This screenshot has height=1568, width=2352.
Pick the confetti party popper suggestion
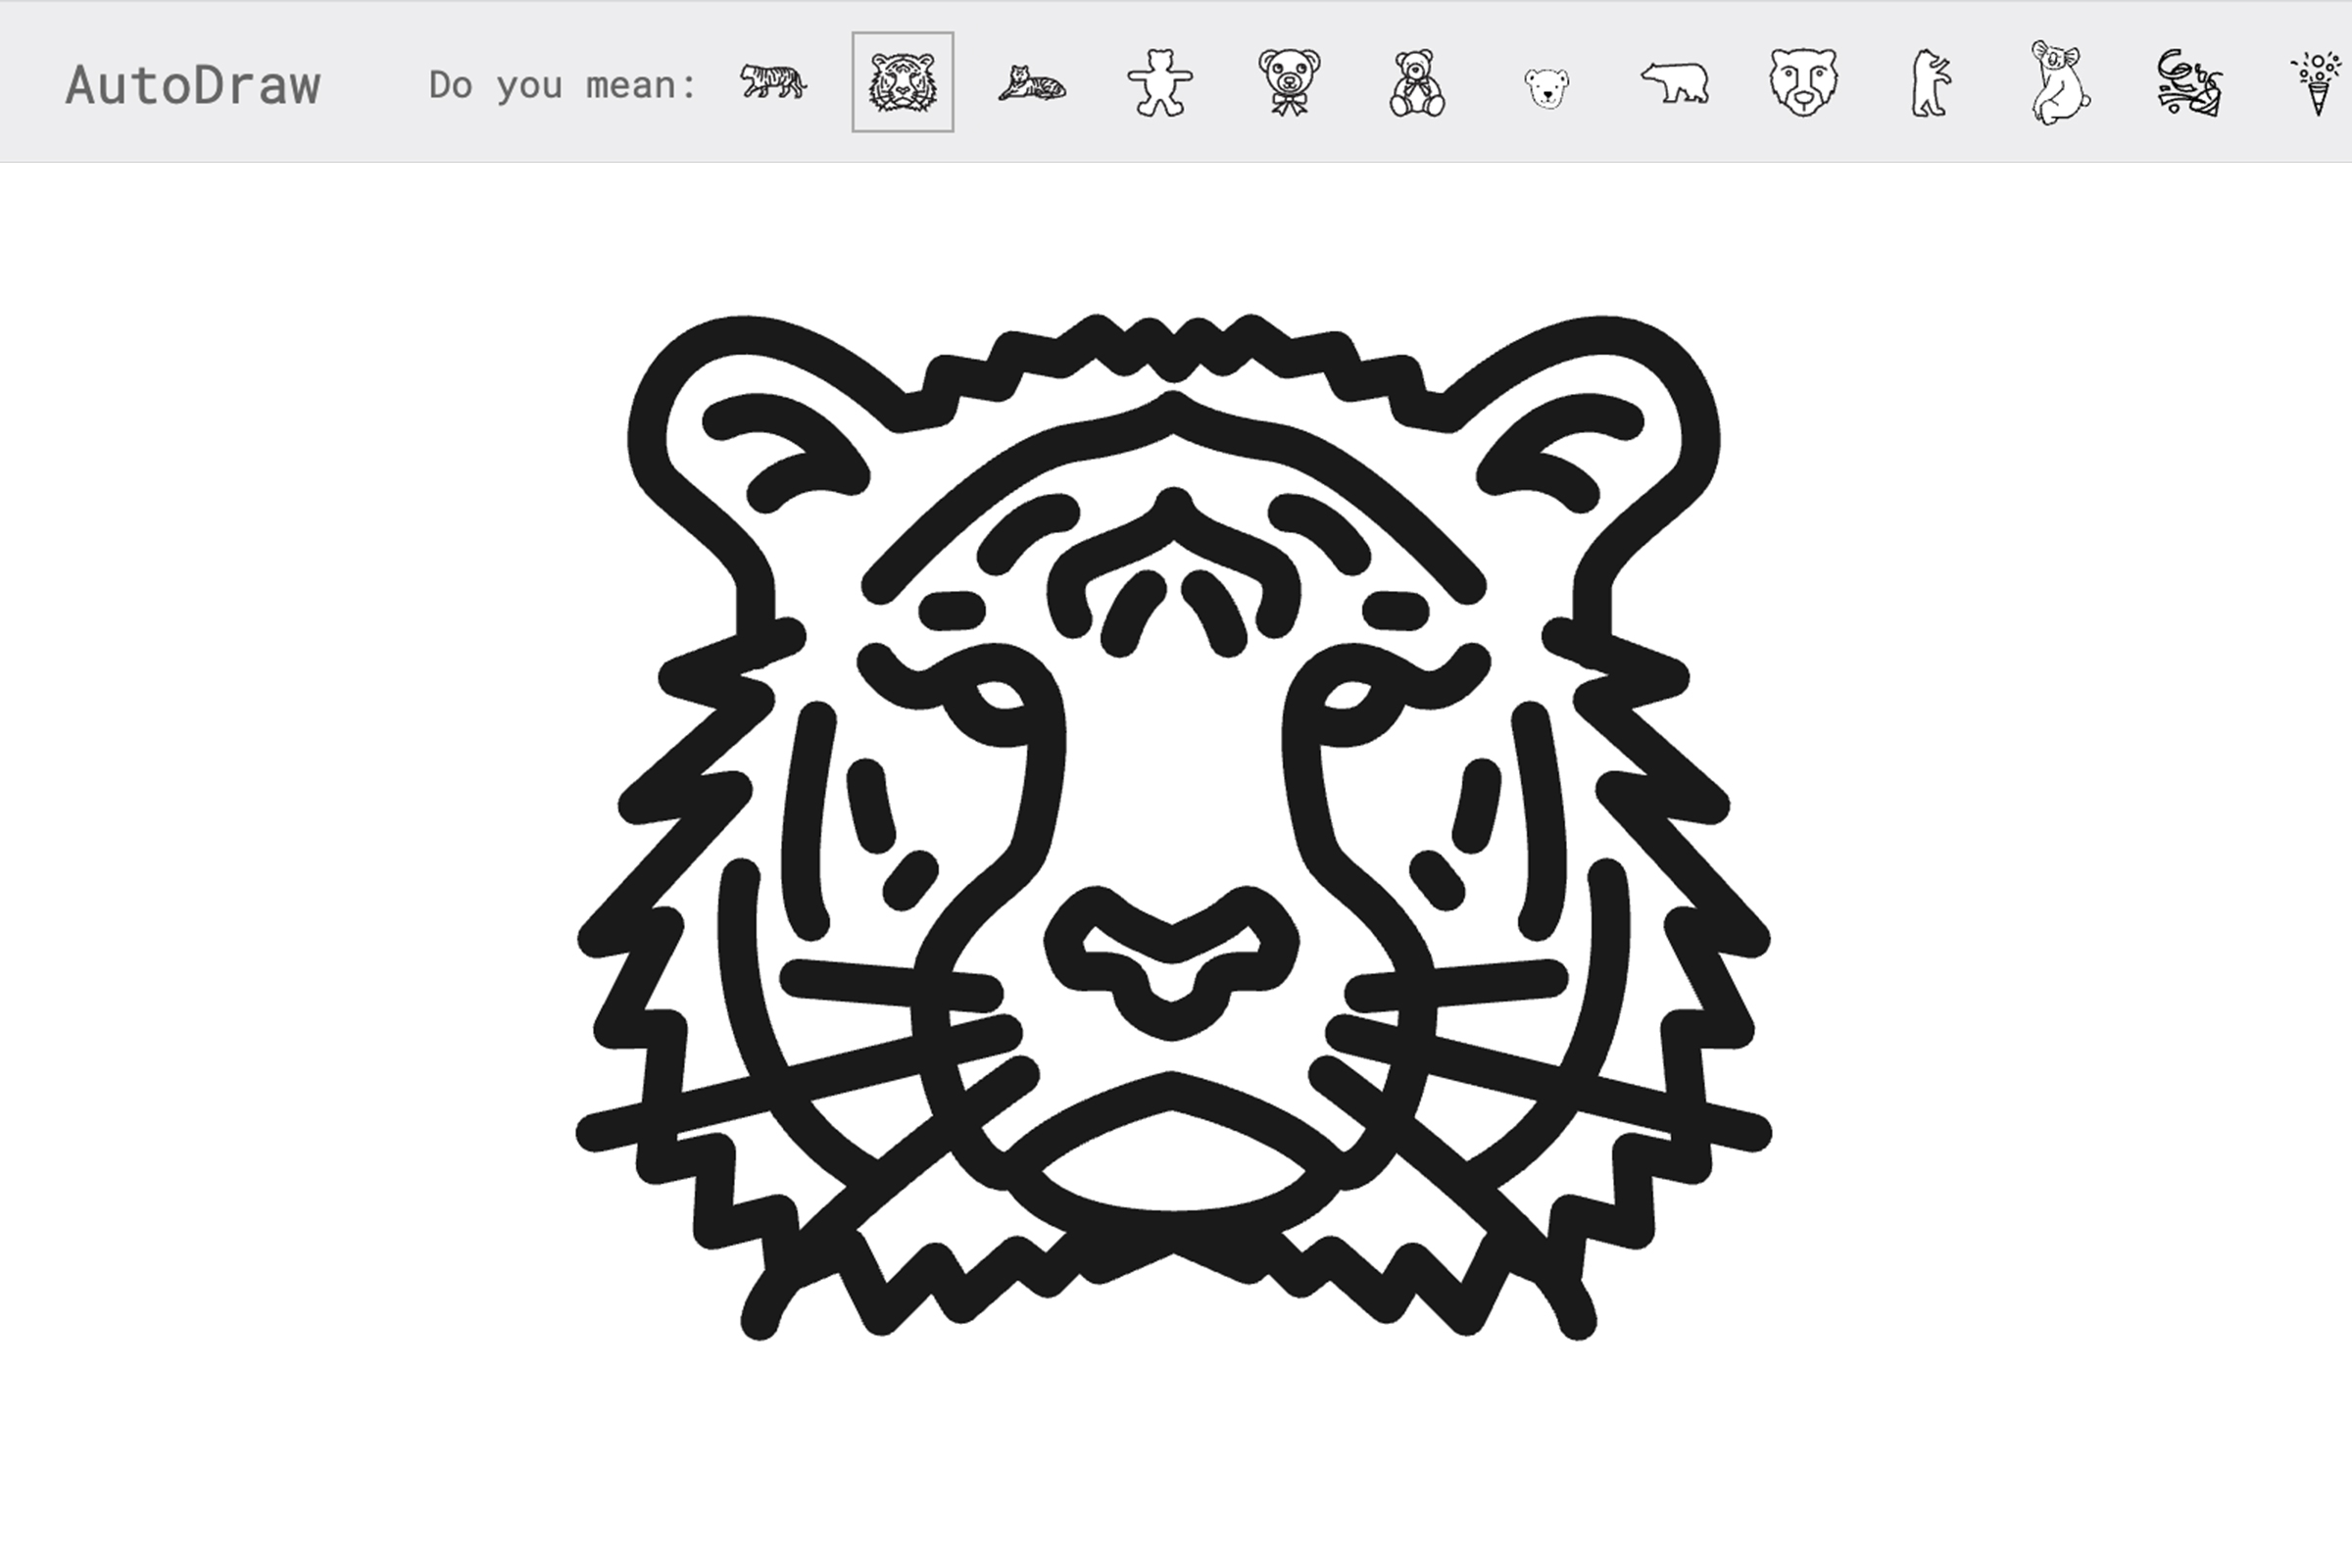coord(2317,84)
